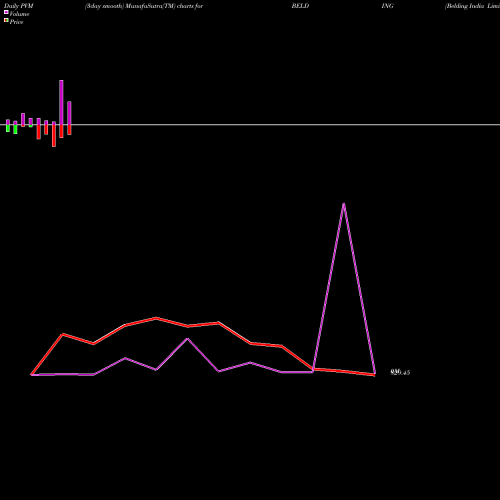The width and height of the screenshot is (500, 500).
Task: Click the highest point of the red price line
Action: coord(156,318)
